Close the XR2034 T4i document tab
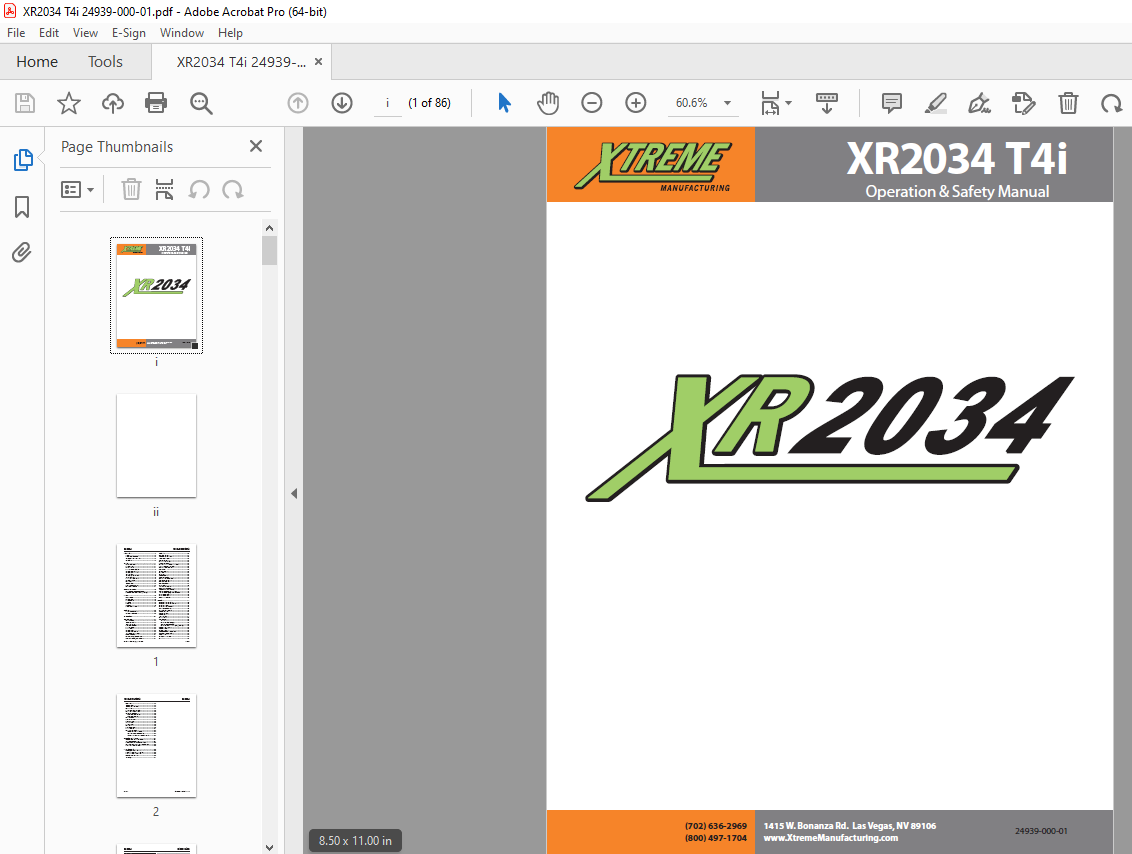Viewport: 1132px width, 854px height. [x=318, y=62]
